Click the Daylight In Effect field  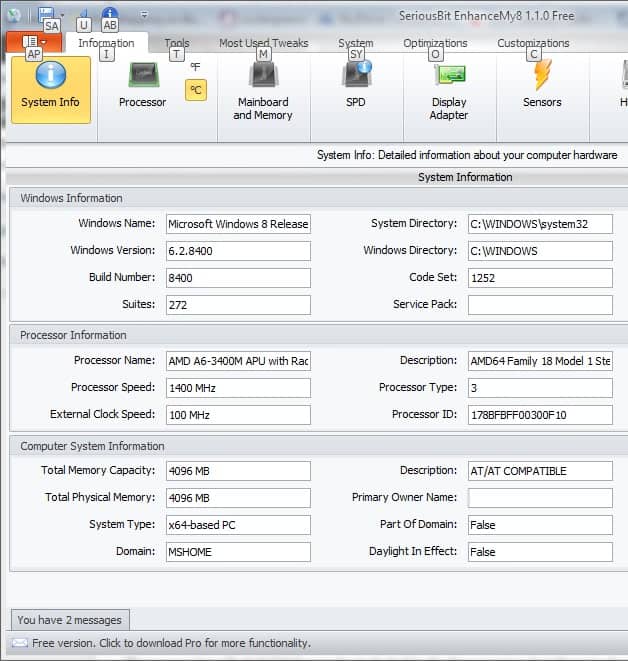pos(540,552)
